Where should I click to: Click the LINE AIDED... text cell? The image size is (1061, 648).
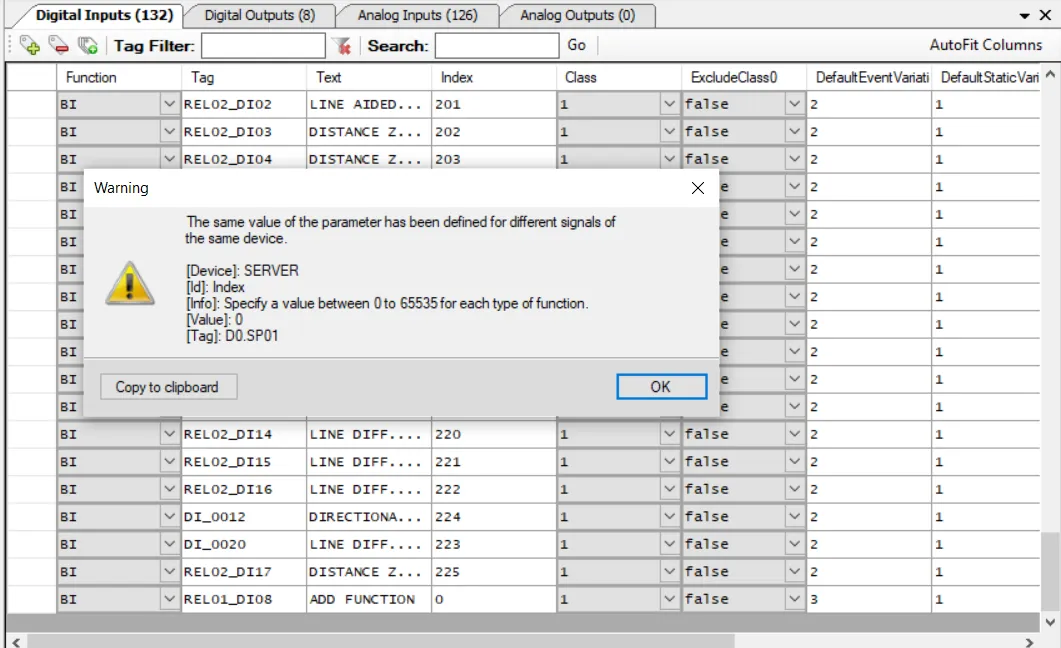(369, 104)
